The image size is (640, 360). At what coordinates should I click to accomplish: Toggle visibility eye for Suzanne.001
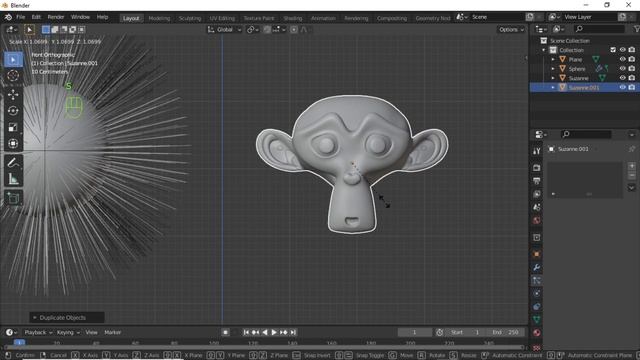622,87
